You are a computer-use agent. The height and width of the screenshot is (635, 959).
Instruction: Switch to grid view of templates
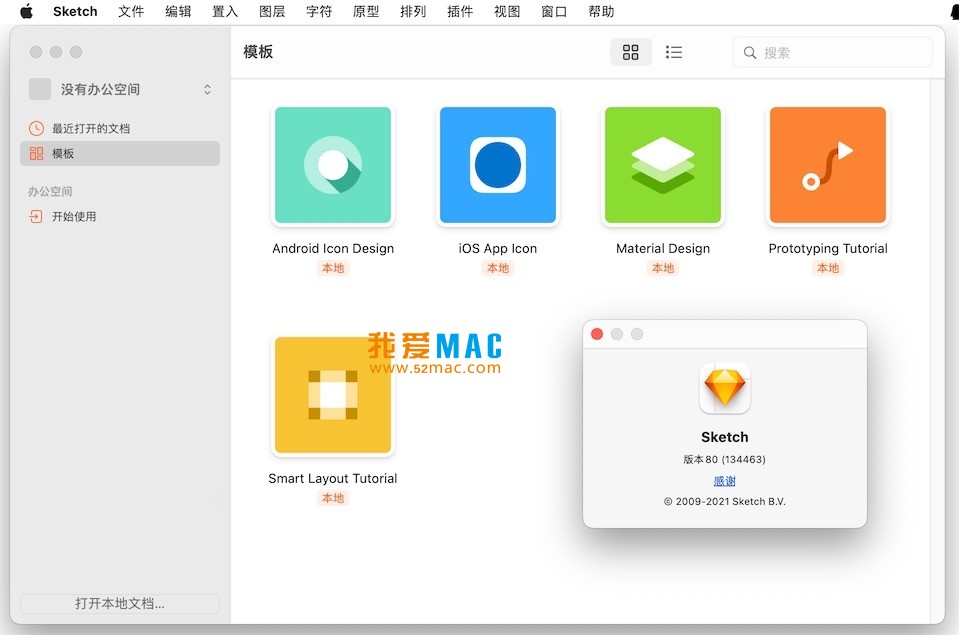pos(630,52)
